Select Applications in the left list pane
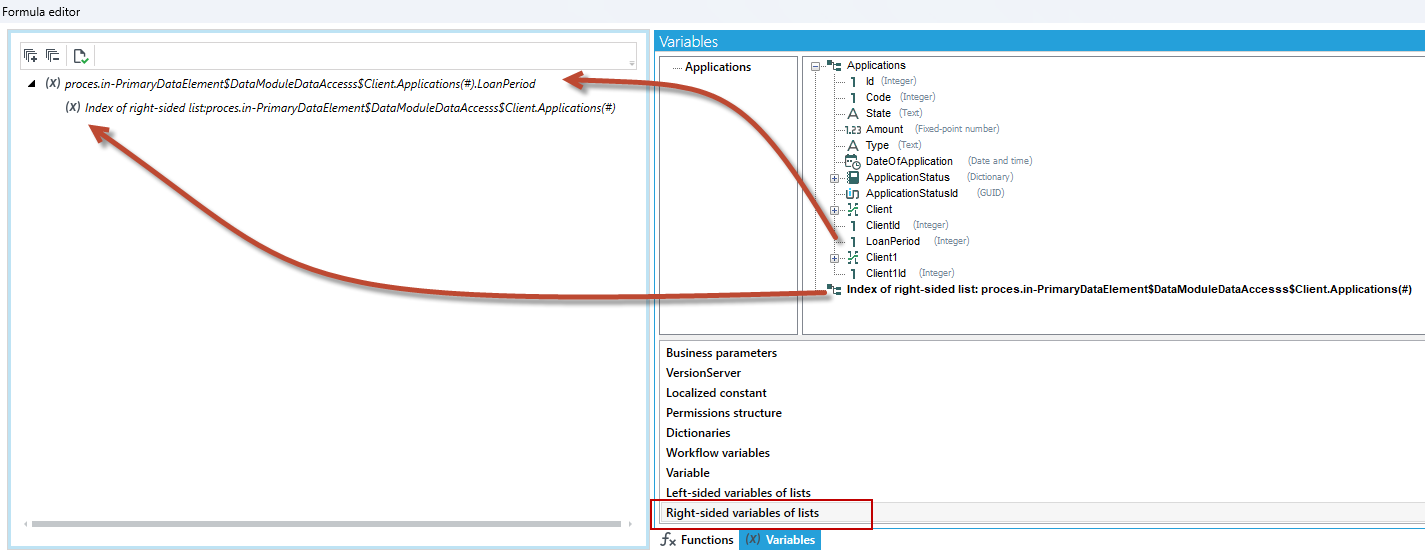1425x553 pixels. coord(718,67)
